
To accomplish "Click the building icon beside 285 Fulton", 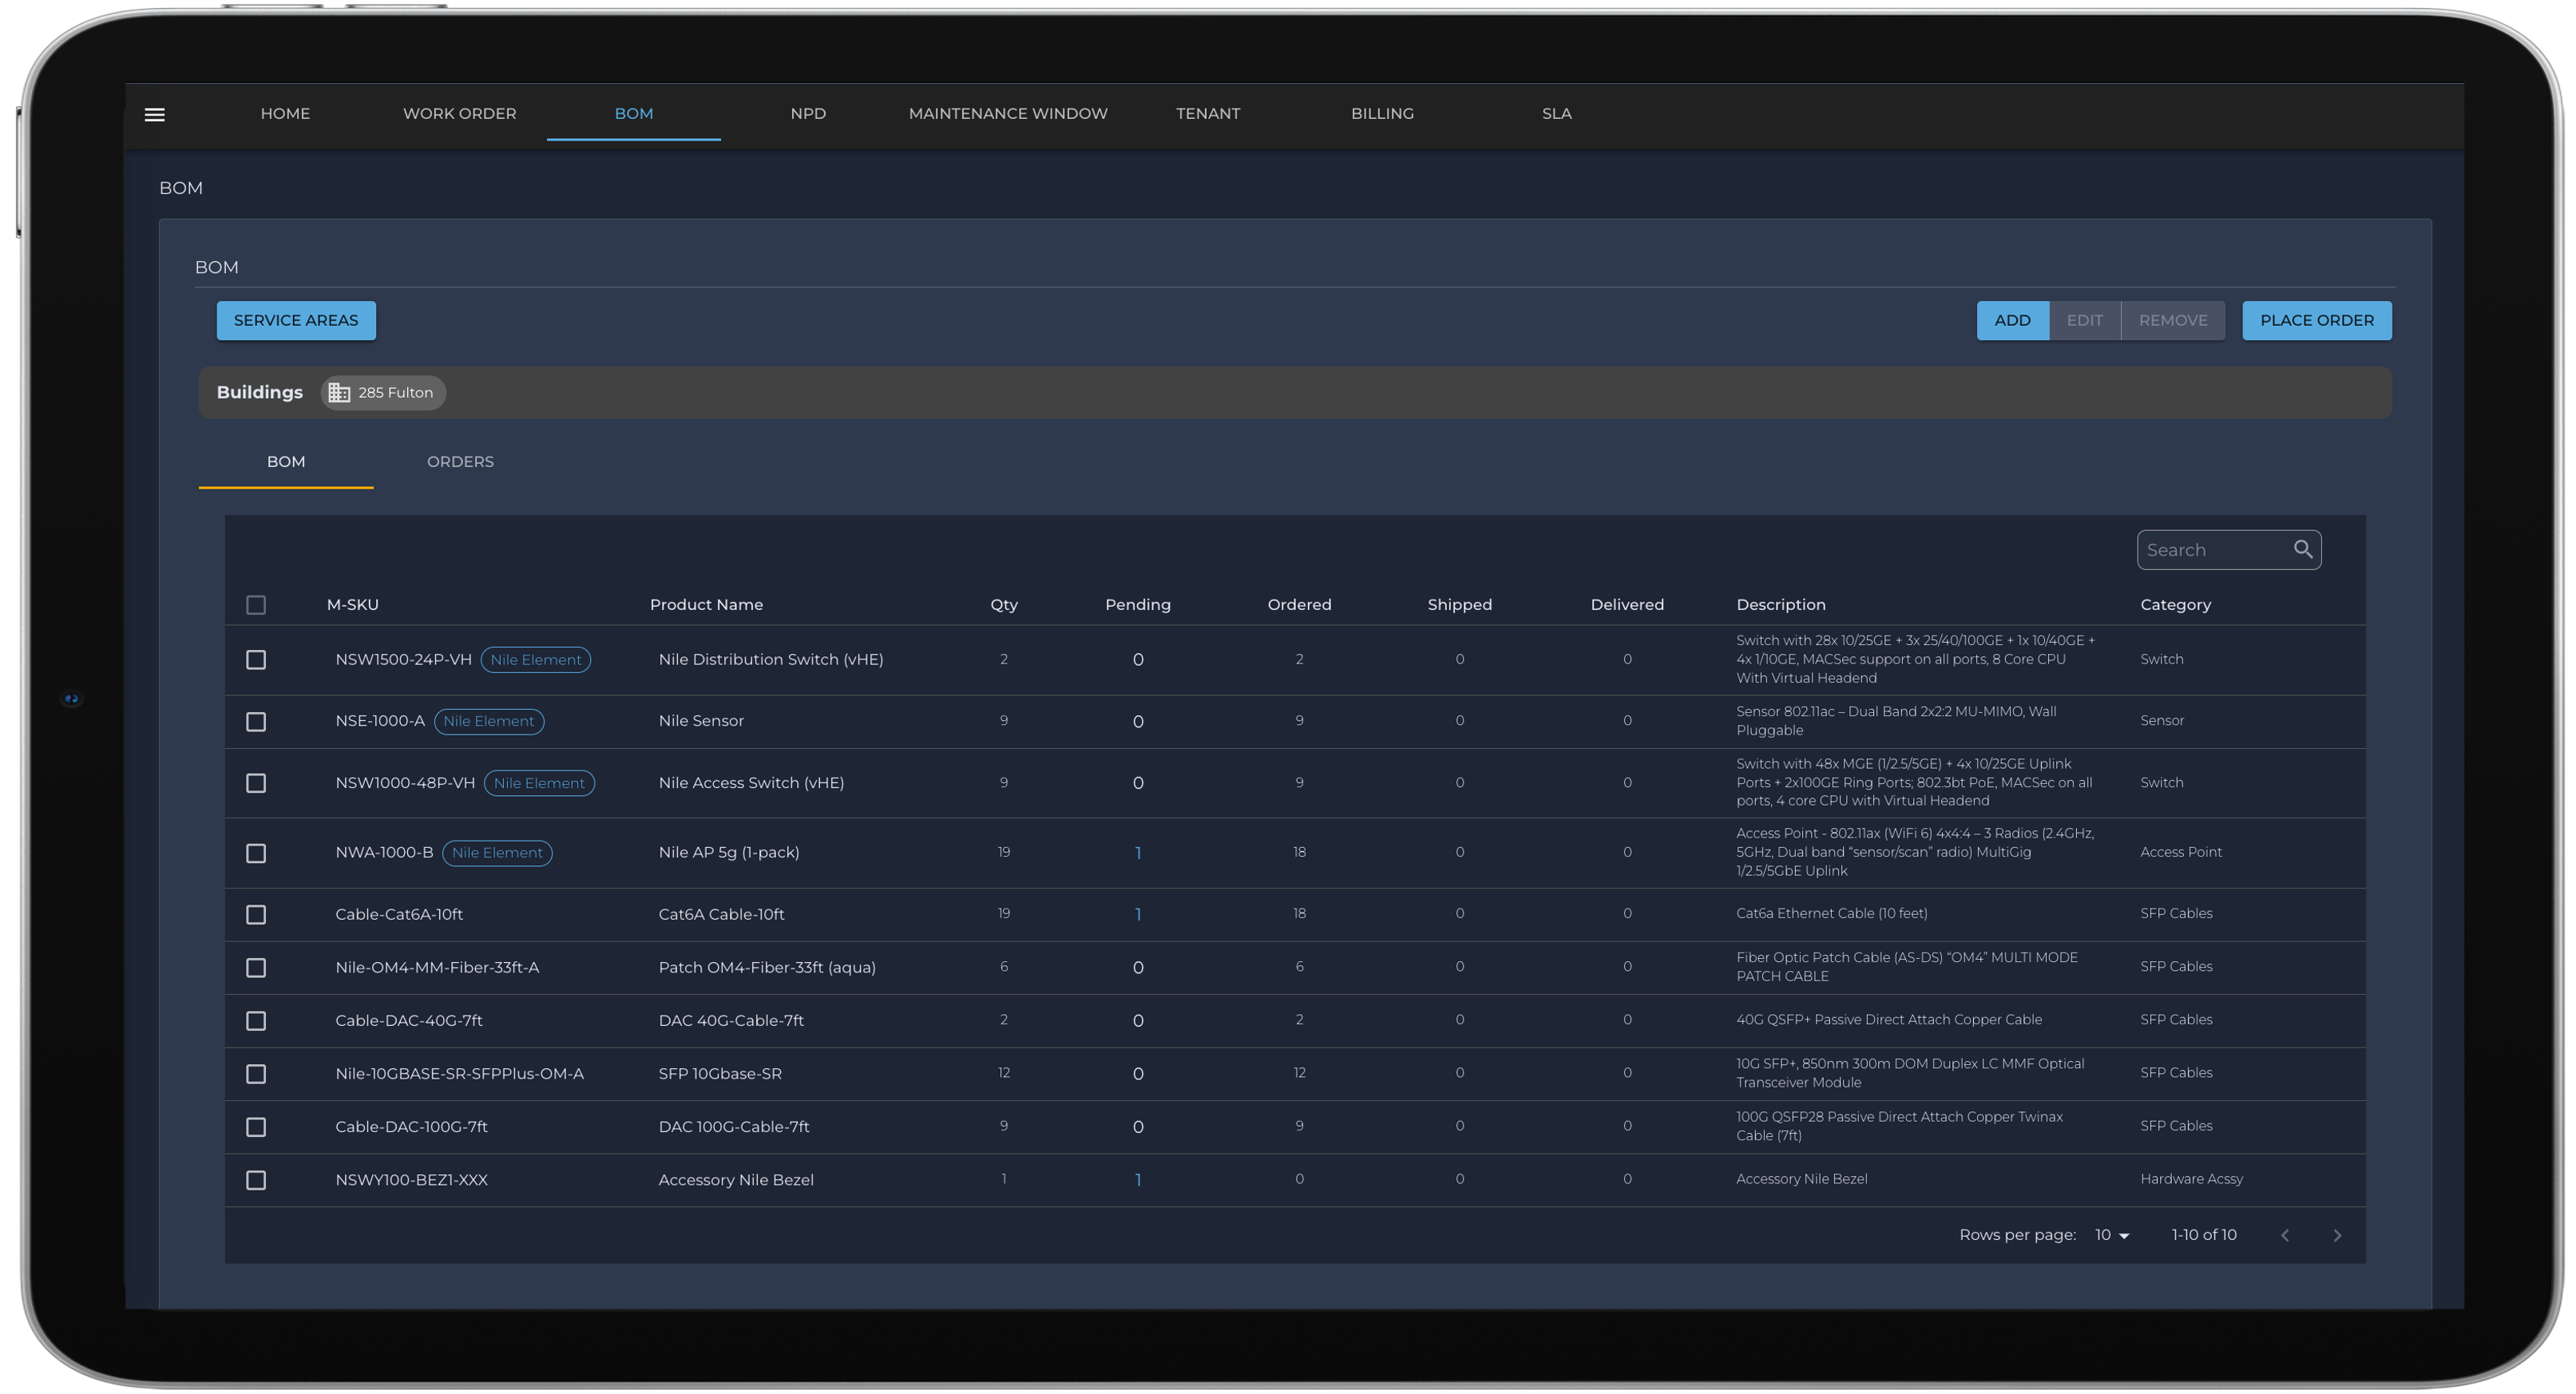I will (339, 392).
